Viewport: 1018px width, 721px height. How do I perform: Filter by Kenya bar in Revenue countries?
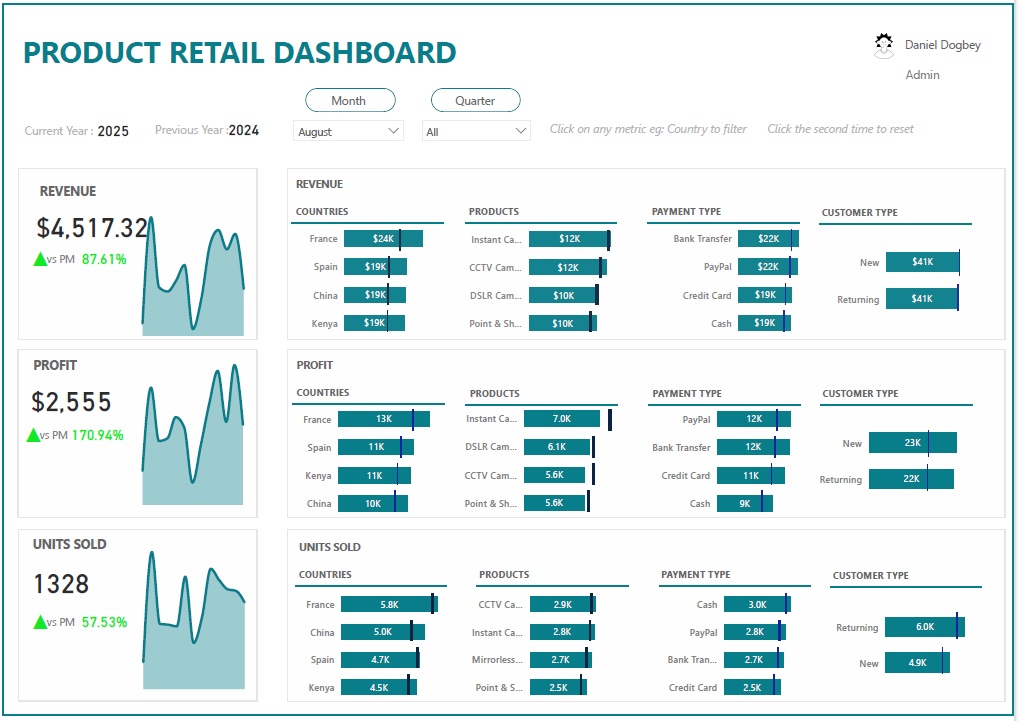[x=374, y=323]
